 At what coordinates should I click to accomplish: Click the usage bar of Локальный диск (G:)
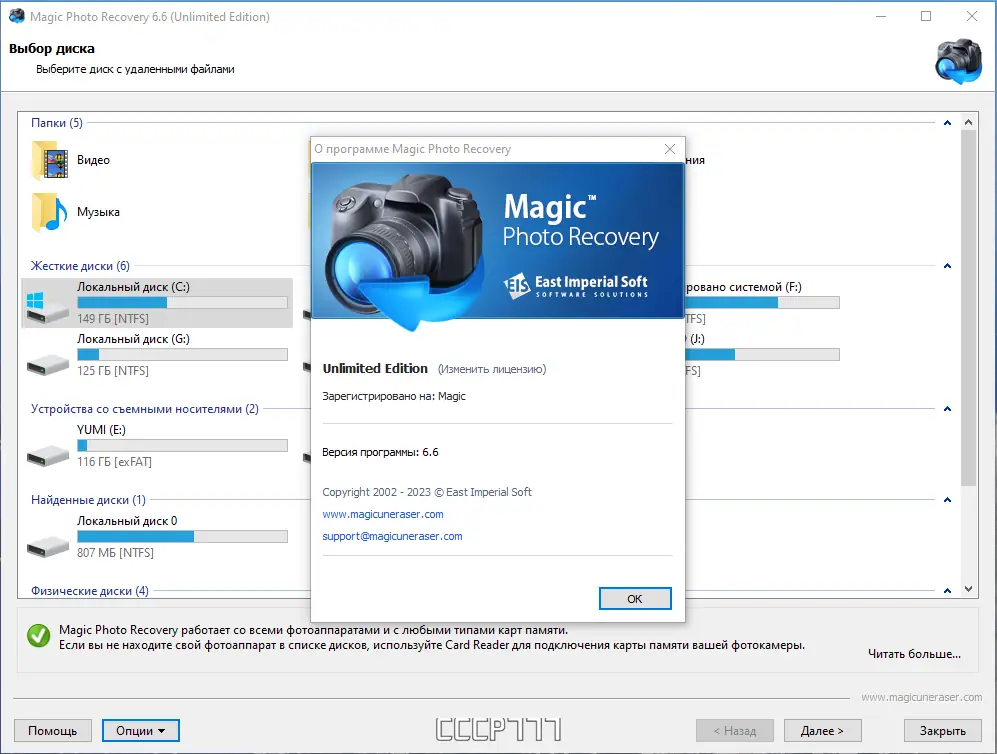[182, 355]
